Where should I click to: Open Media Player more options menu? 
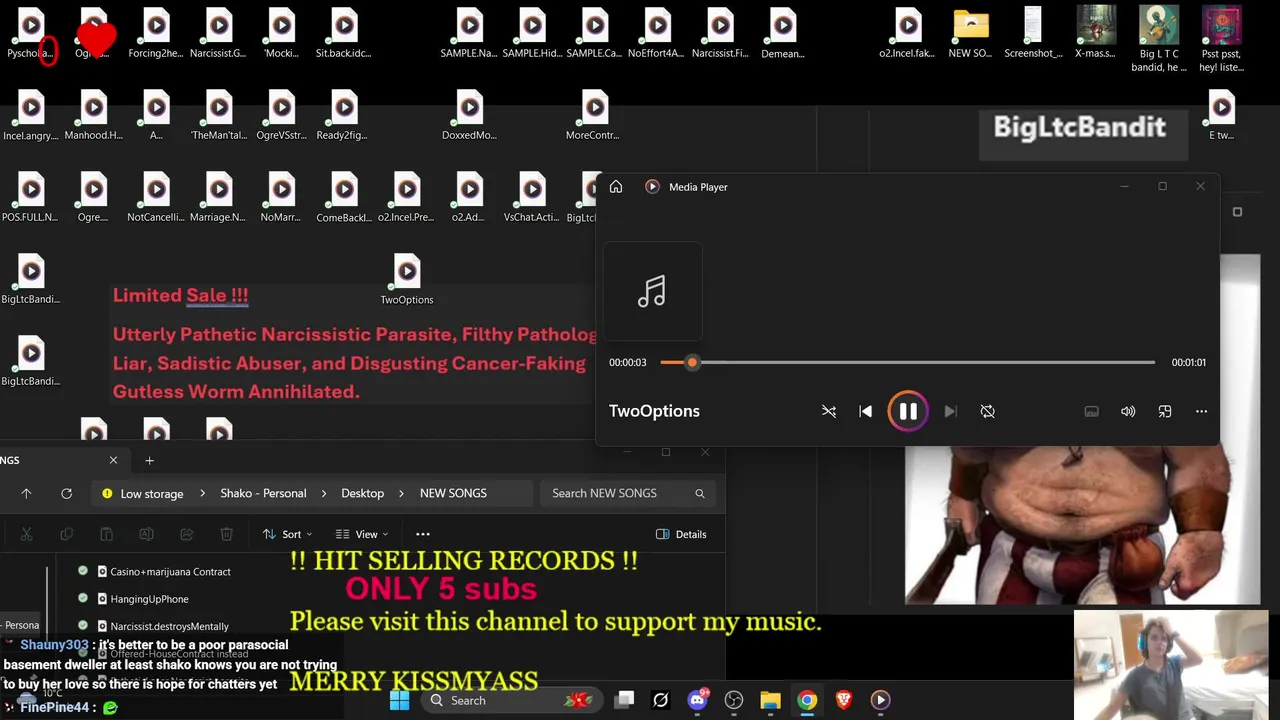1202,411
